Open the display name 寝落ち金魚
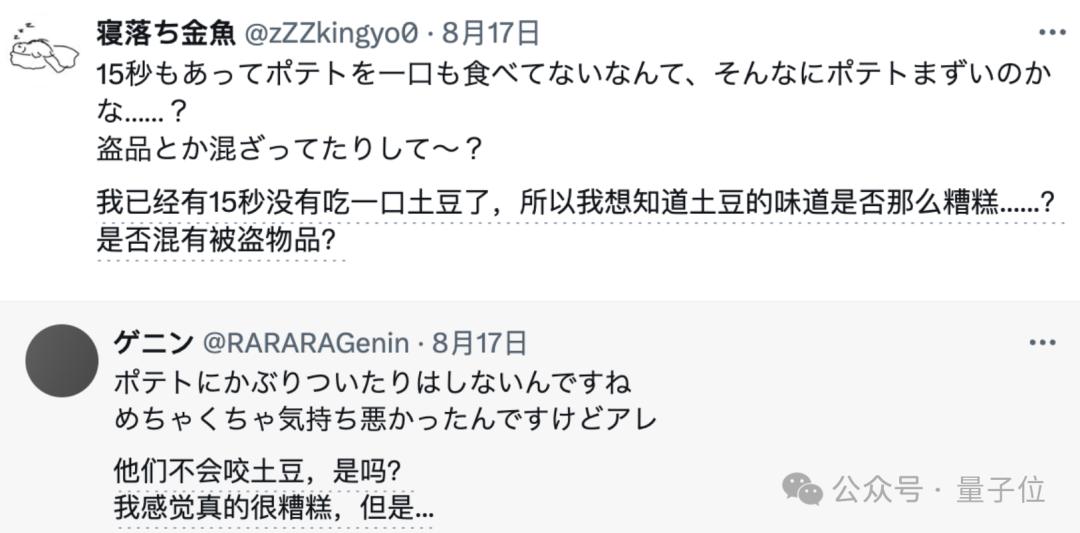This screenshot has height=533, width=1080. pos(166,33)
